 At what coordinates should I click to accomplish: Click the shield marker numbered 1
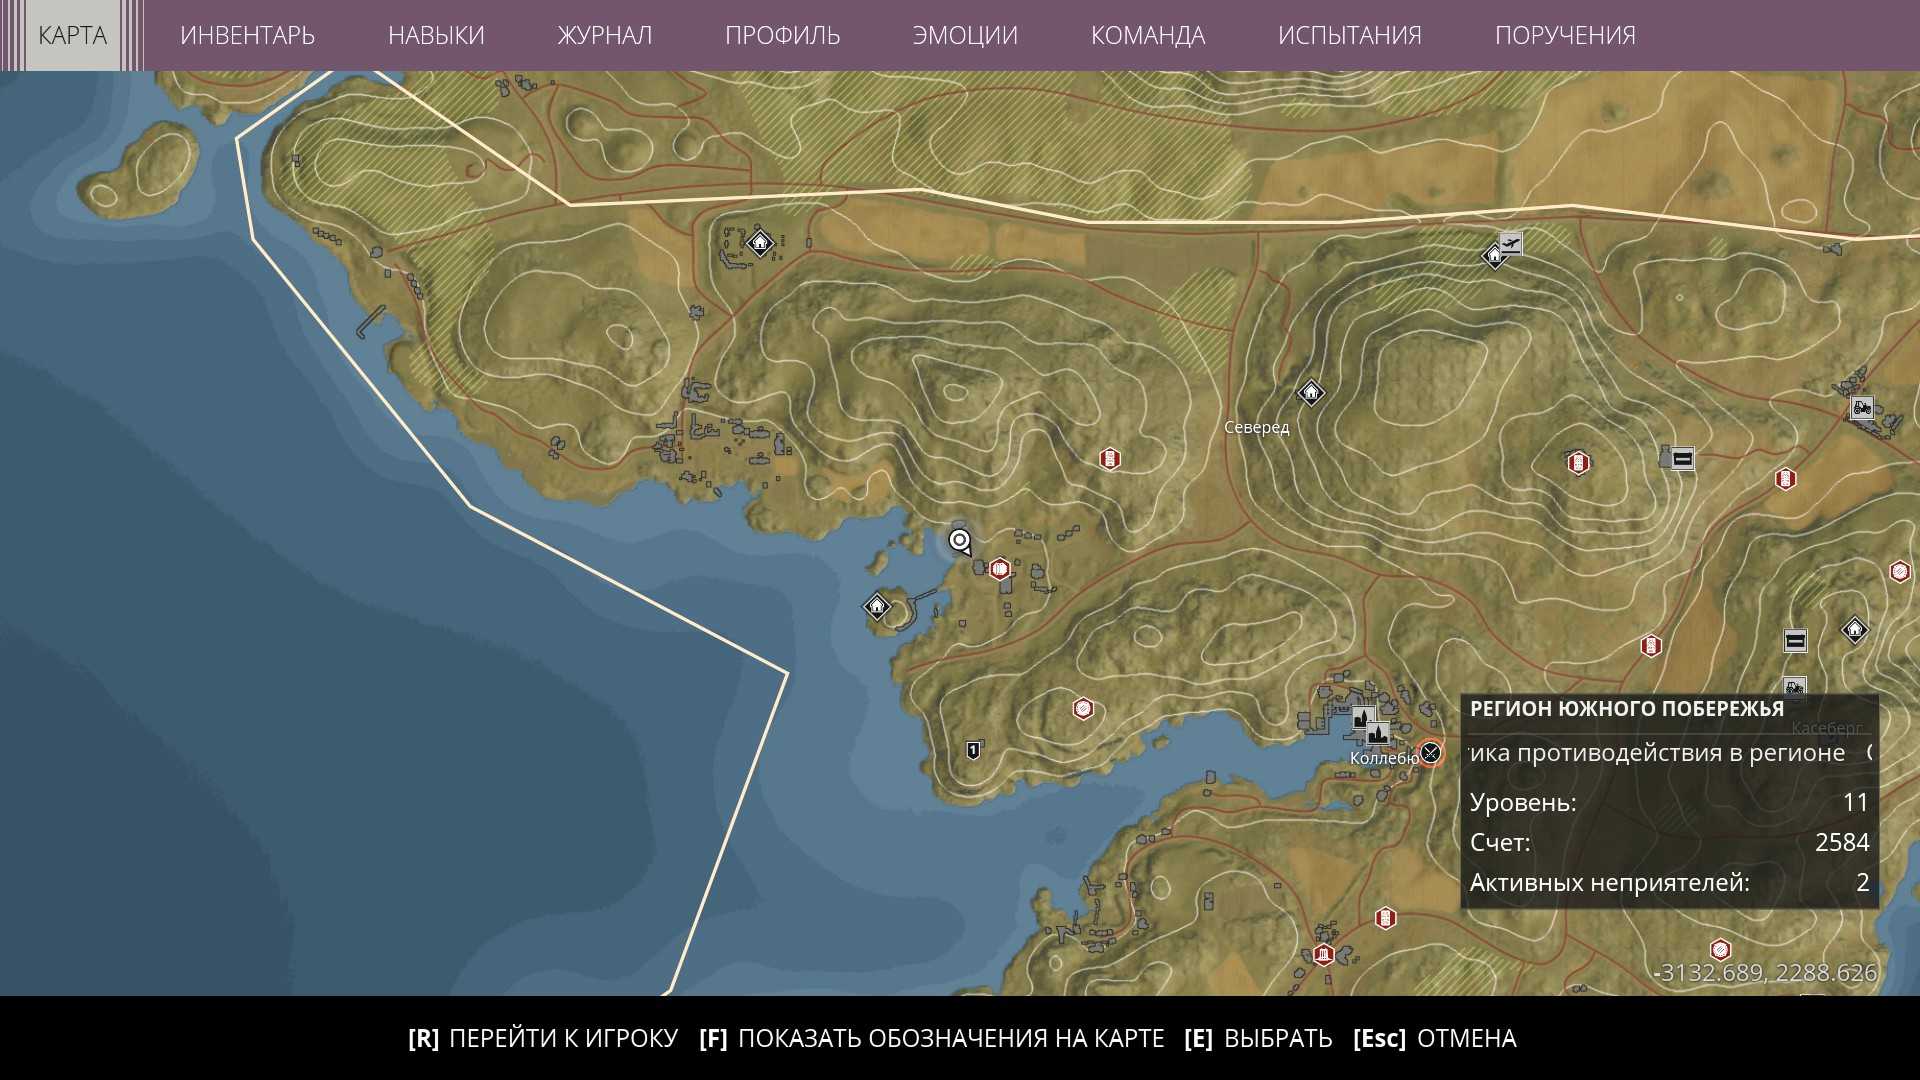tap(973, 749)
